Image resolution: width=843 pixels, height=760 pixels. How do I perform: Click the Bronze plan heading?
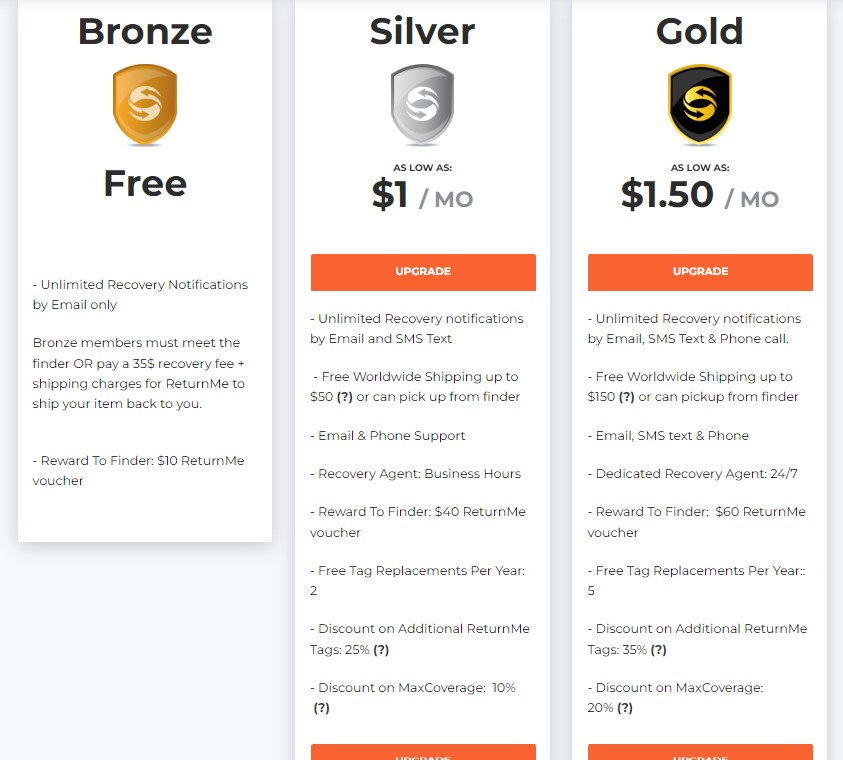145,31
